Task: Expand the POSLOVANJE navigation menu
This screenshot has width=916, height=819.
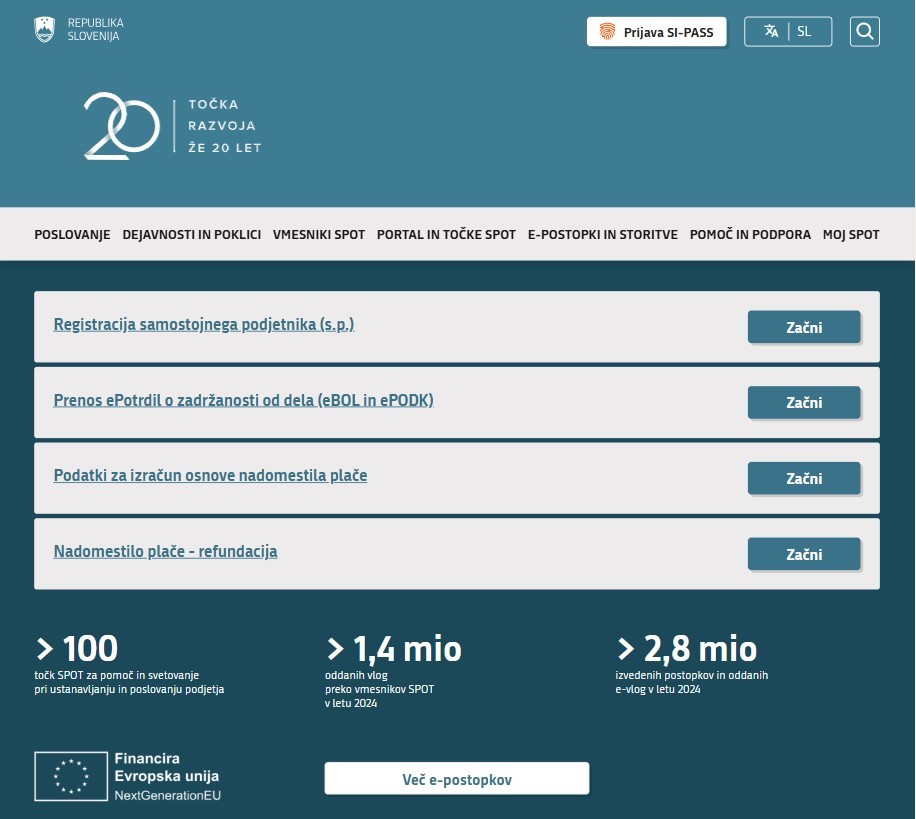Action: click(72, 234)
